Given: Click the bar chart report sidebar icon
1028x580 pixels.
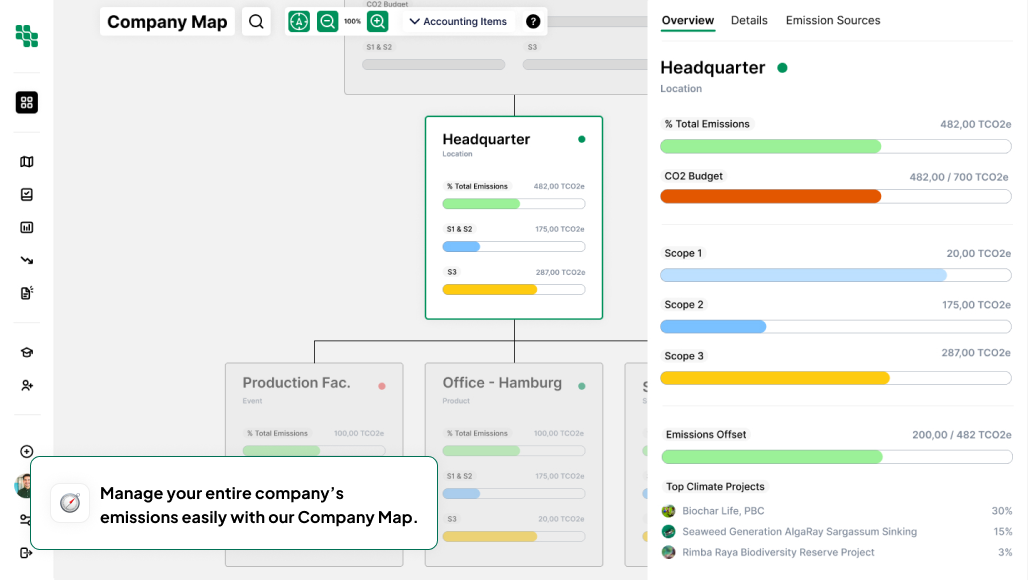Looking at the screenshot, I should click(27, 227).
